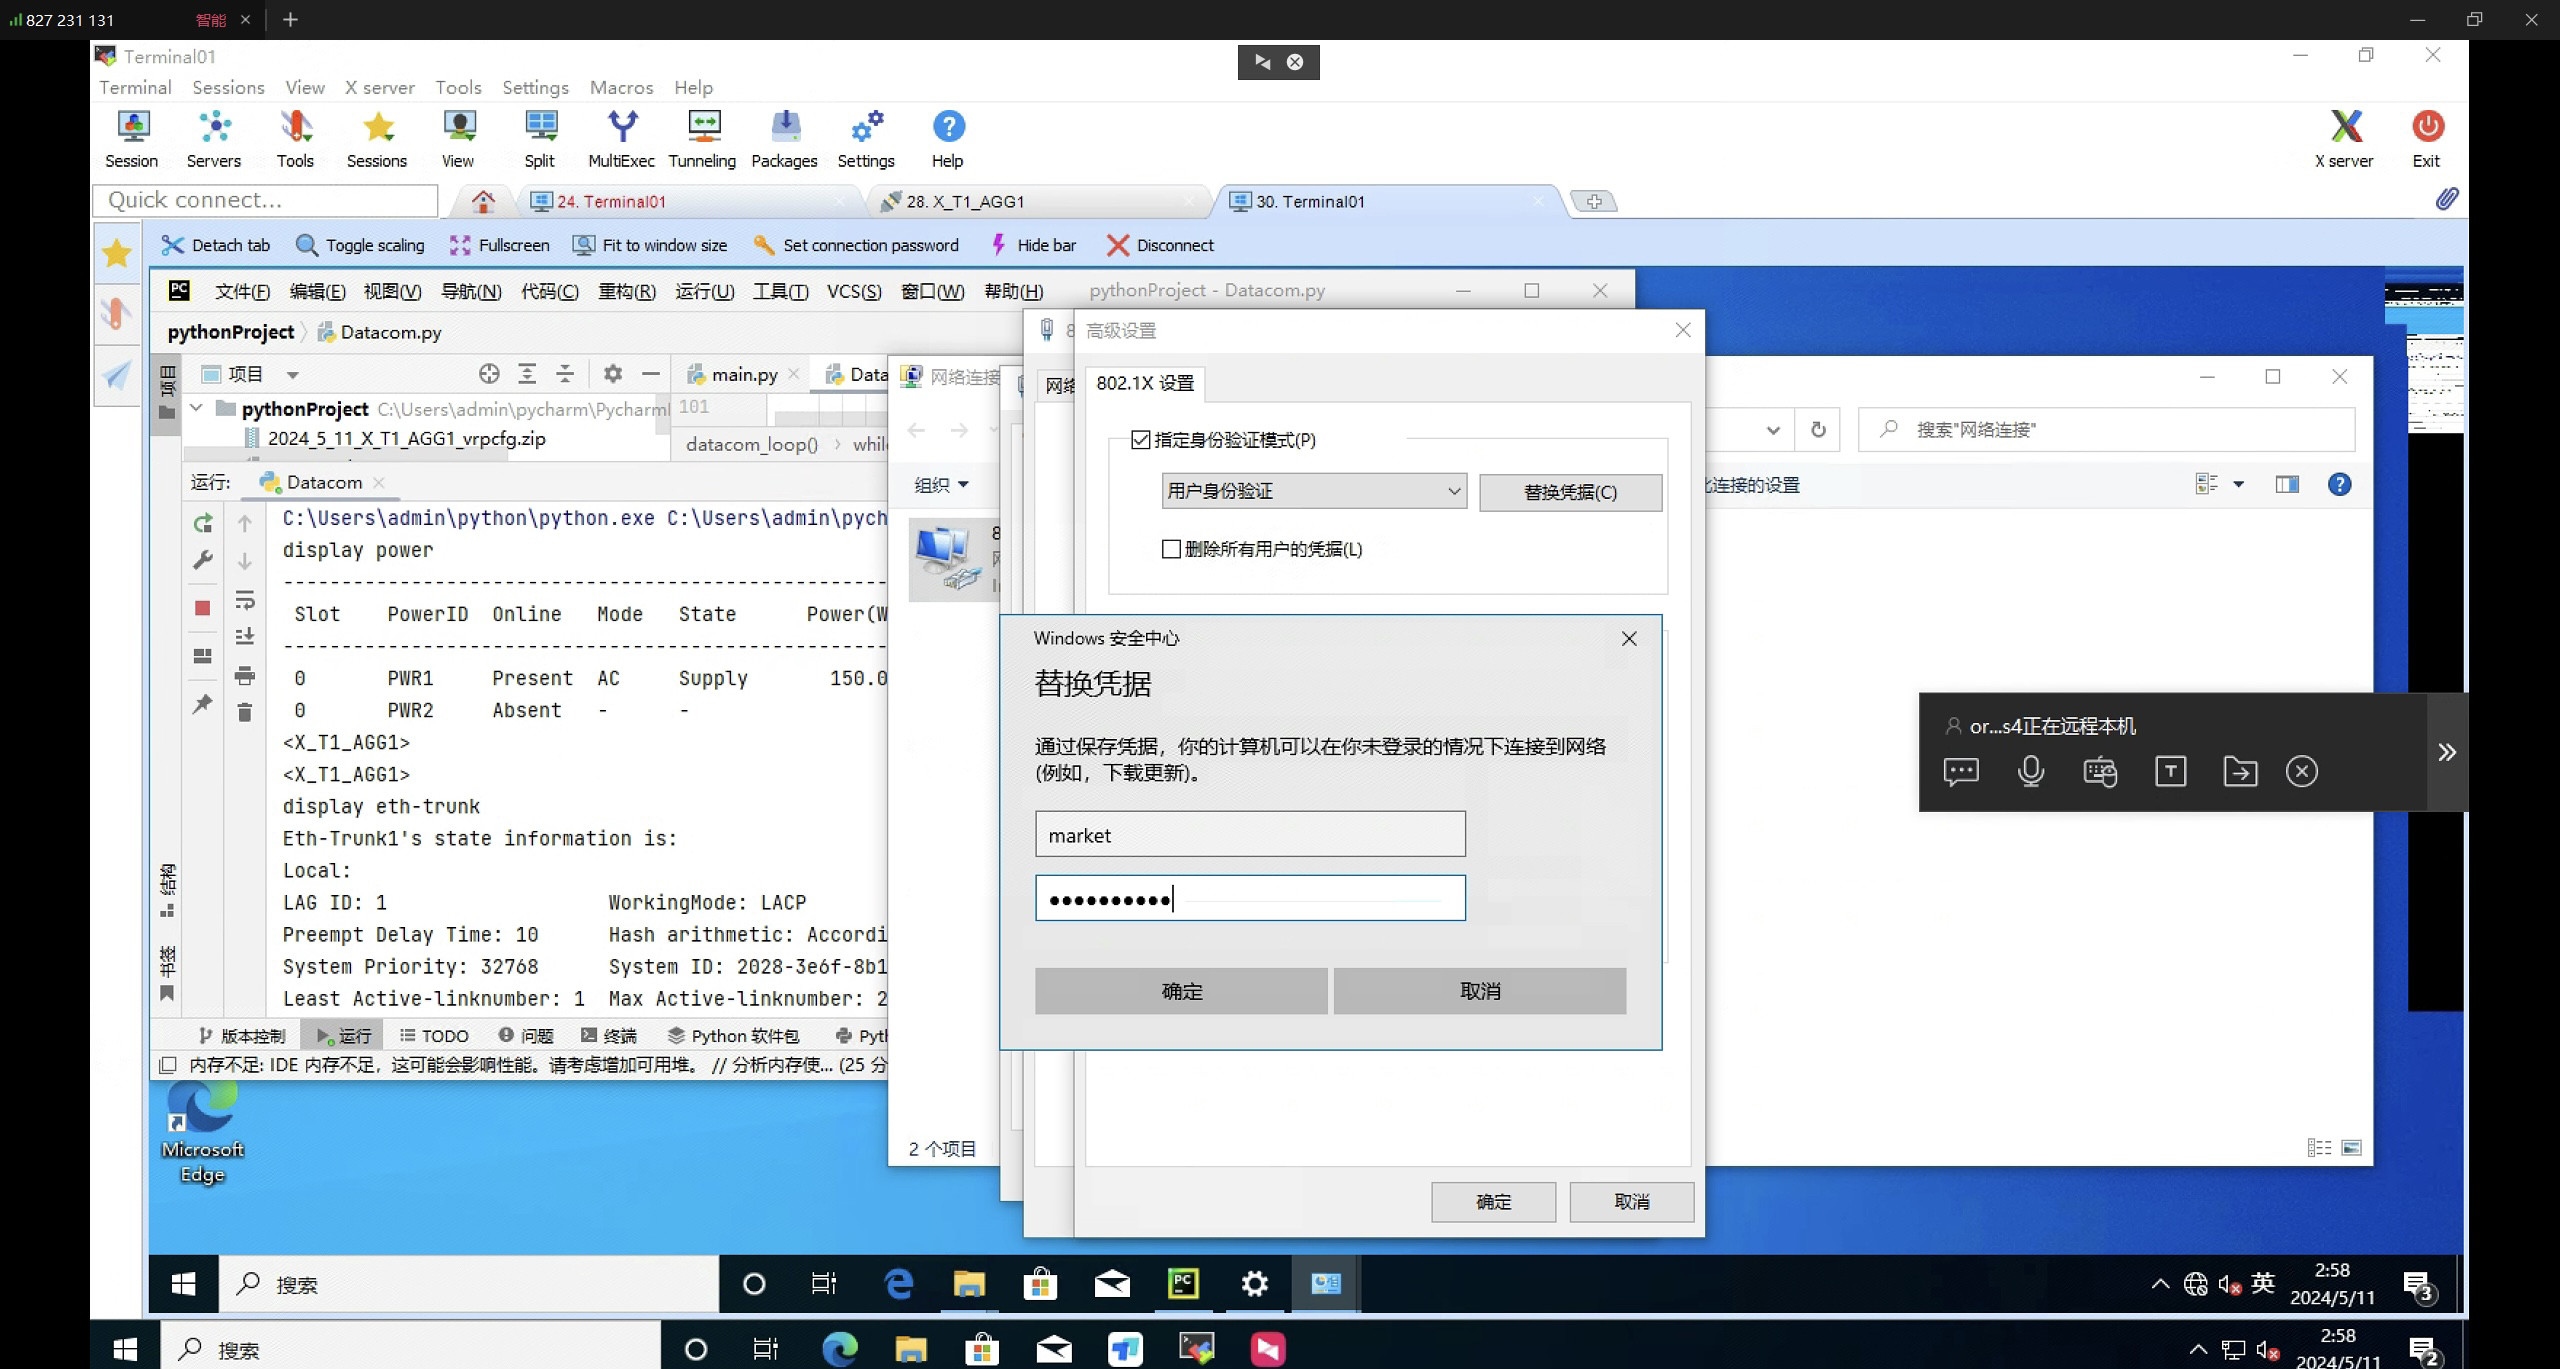Screen dimensions: 2560x1369
Task: Open PyCharm 运行(U) menu
Action: pos(704,291)
